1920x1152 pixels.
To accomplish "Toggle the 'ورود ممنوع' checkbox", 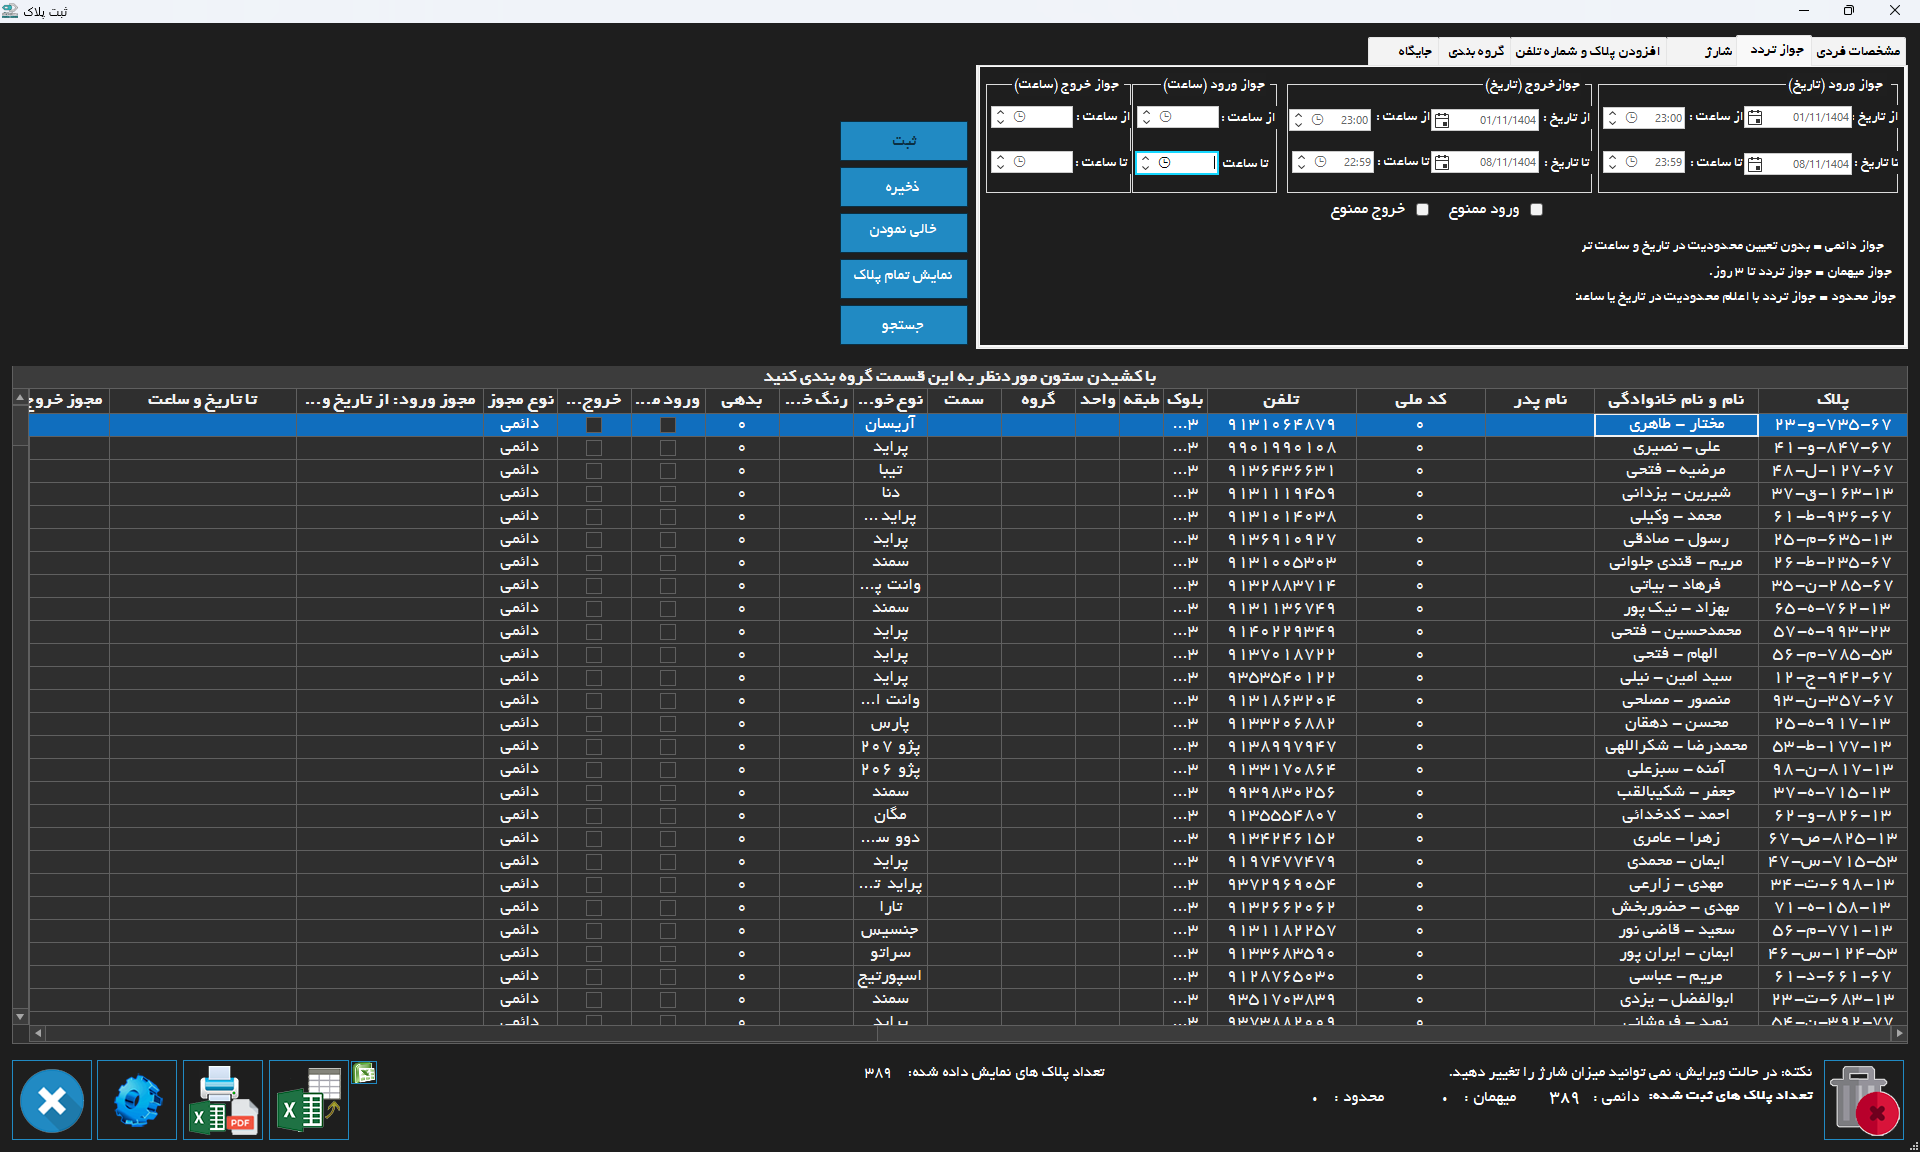I will coord(1537,210).
